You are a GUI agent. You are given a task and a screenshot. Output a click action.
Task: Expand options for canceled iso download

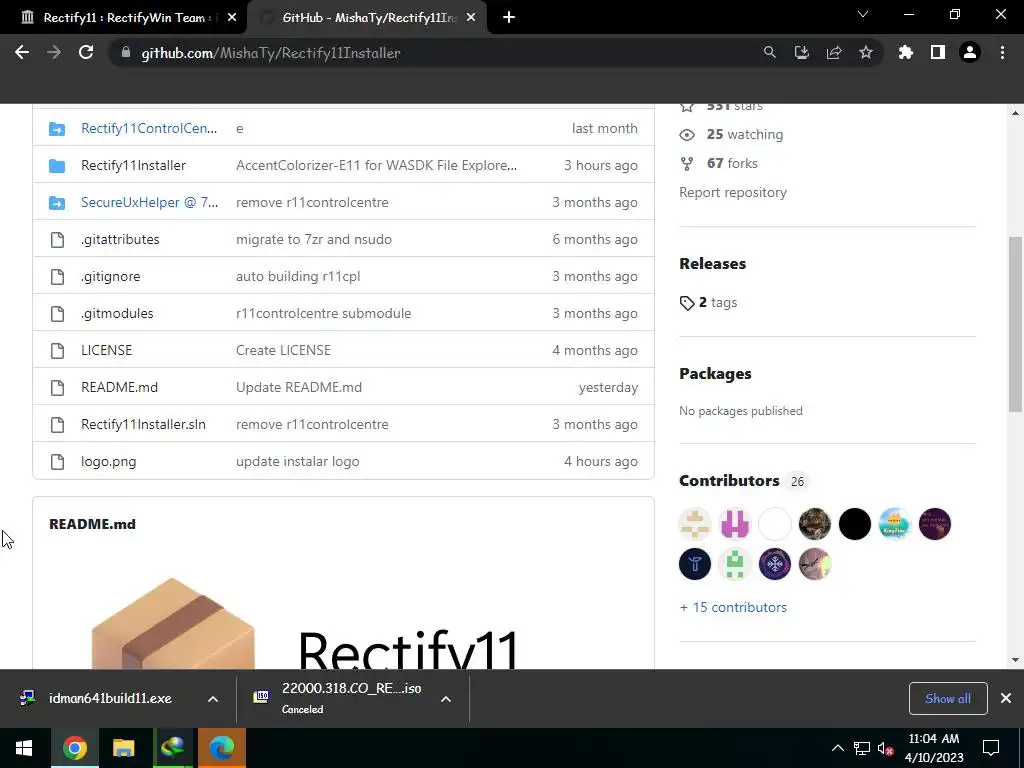coord(446,699)
